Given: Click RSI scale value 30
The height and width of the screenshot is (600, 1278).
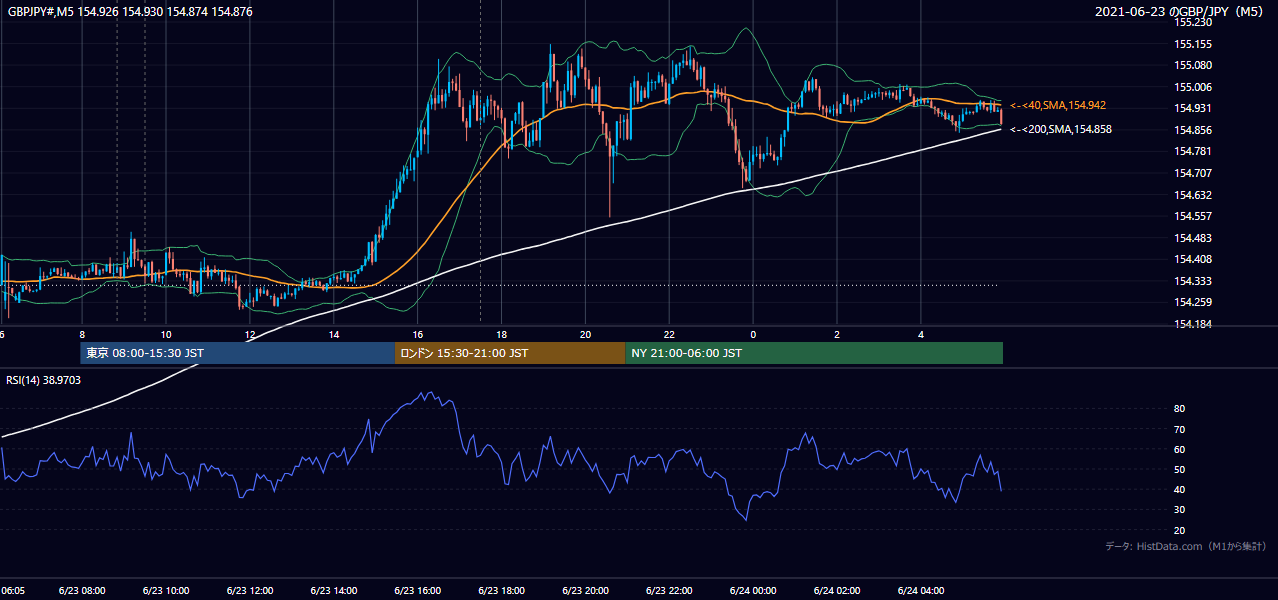Looking at the screenshot, I should coord(1180,510).
